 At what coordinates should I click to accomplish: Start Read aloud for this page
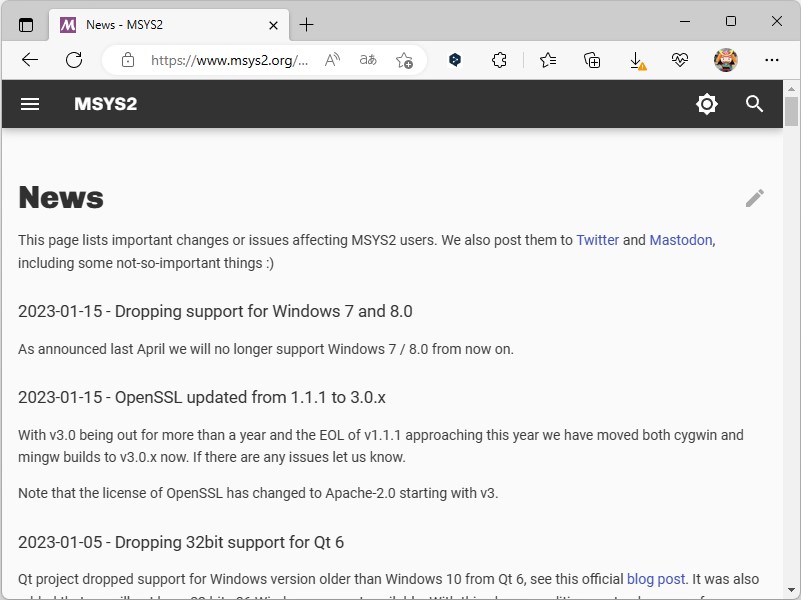332,60
